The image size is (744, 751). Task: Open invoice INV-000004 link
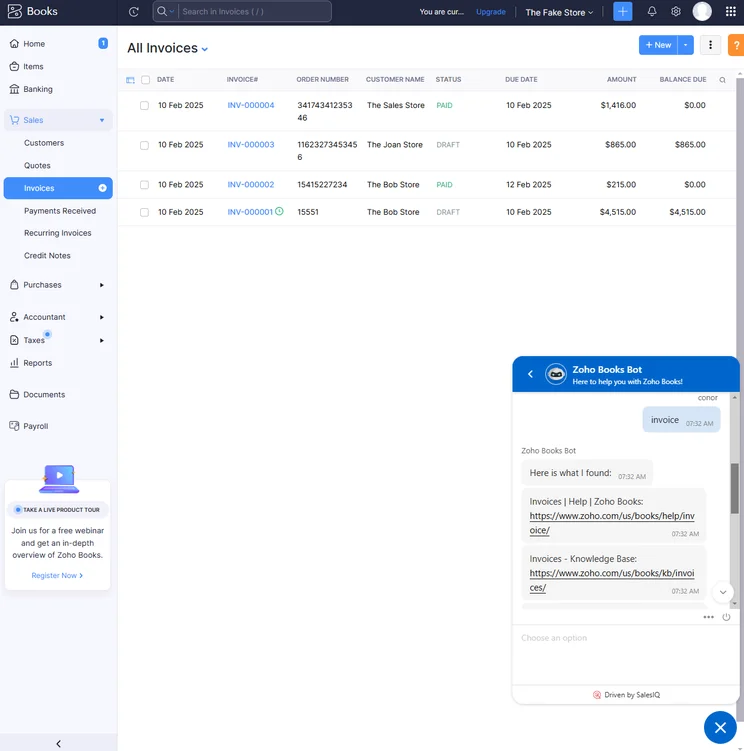tap(251, 105)
